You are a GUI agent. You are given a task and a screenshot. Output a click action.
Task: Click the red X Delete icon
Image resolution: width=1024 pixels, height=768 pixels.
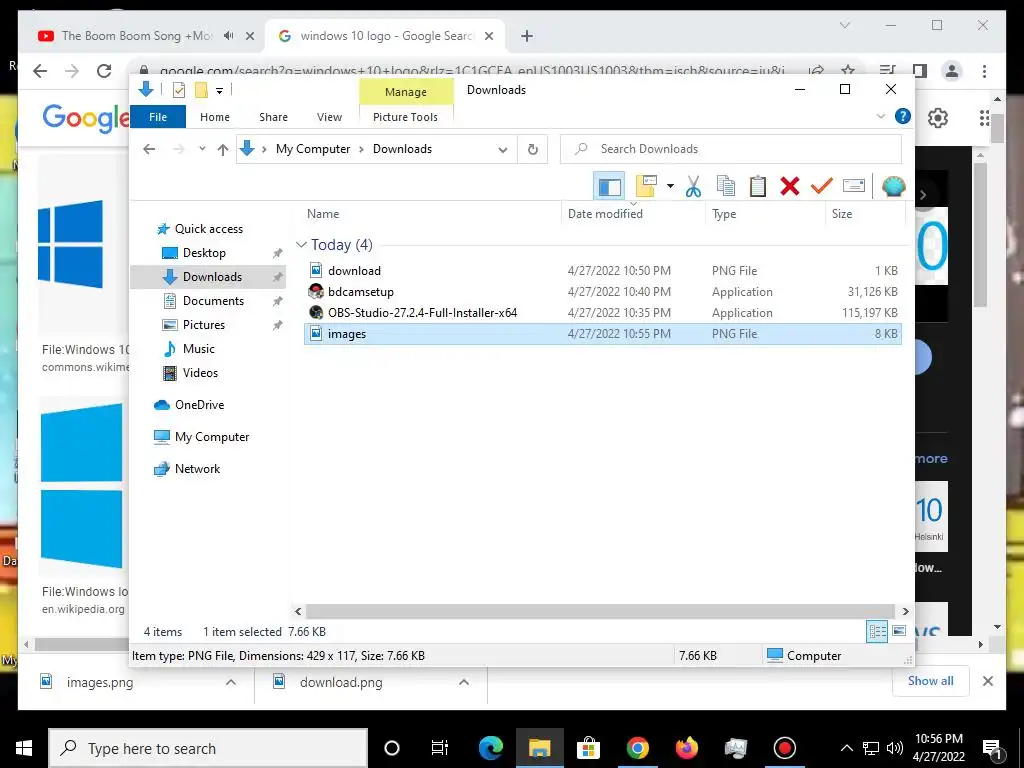(x=790, y=186)
